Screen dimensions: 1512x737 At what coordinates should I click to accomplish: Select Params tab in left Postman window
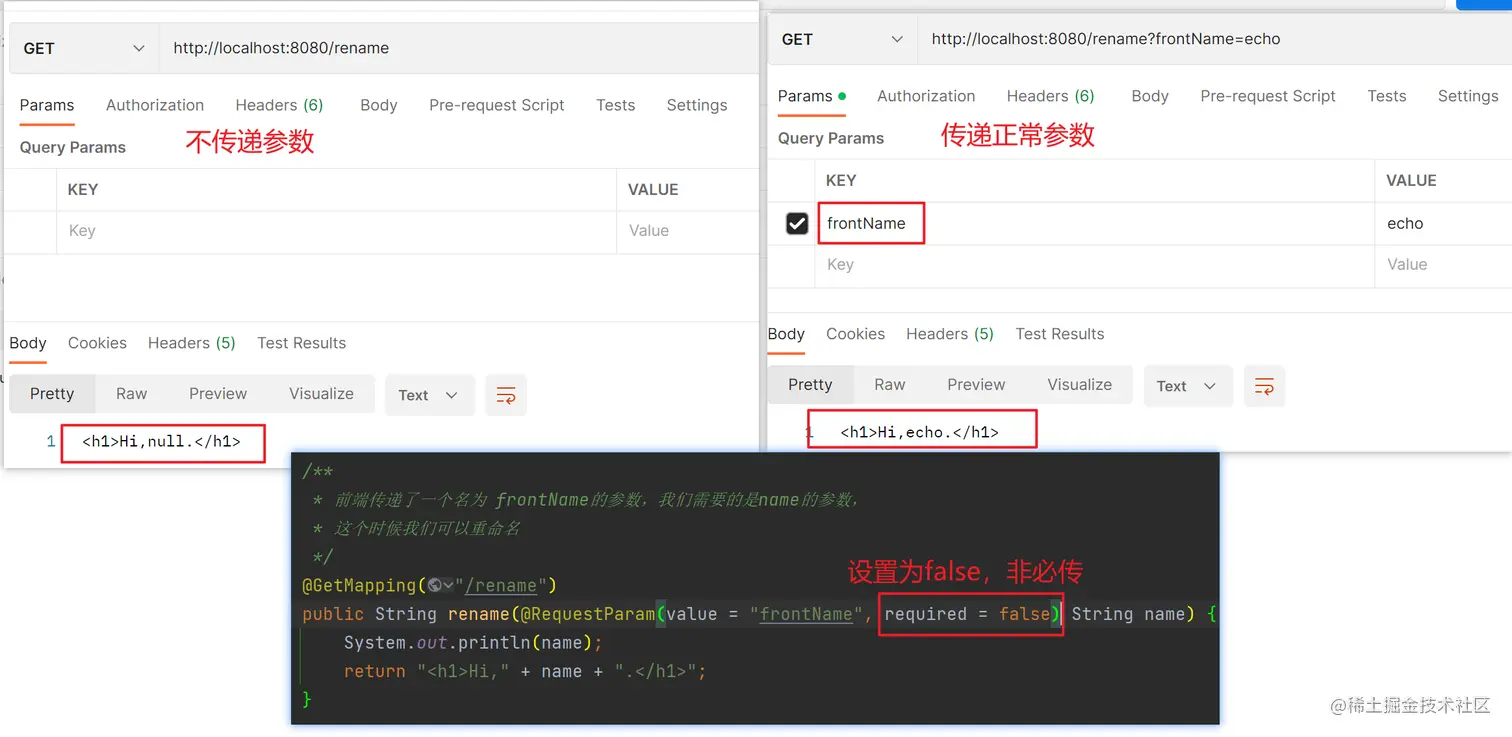point(47,105)
